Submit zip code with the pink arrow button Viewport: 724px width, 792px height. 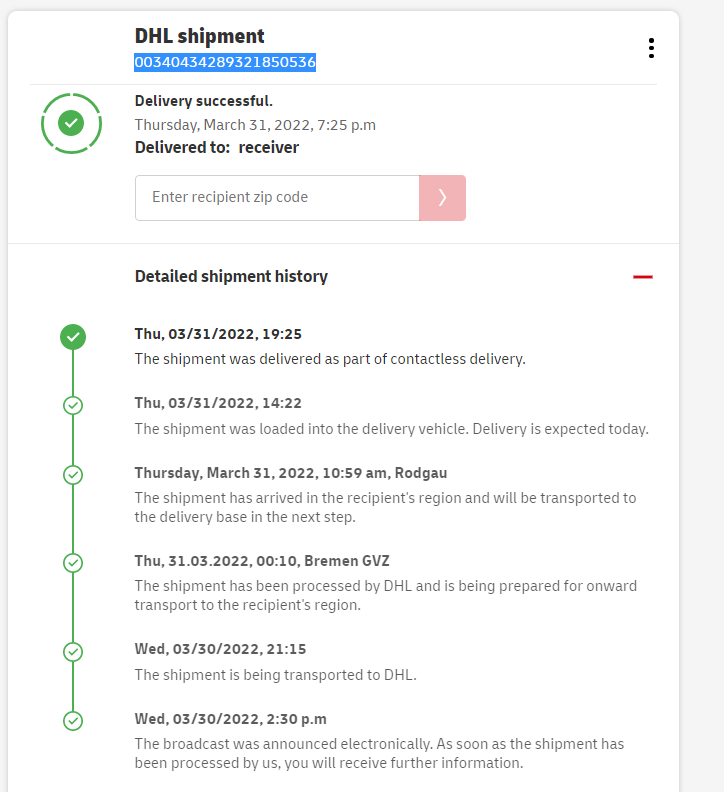[x=442, y=198]
